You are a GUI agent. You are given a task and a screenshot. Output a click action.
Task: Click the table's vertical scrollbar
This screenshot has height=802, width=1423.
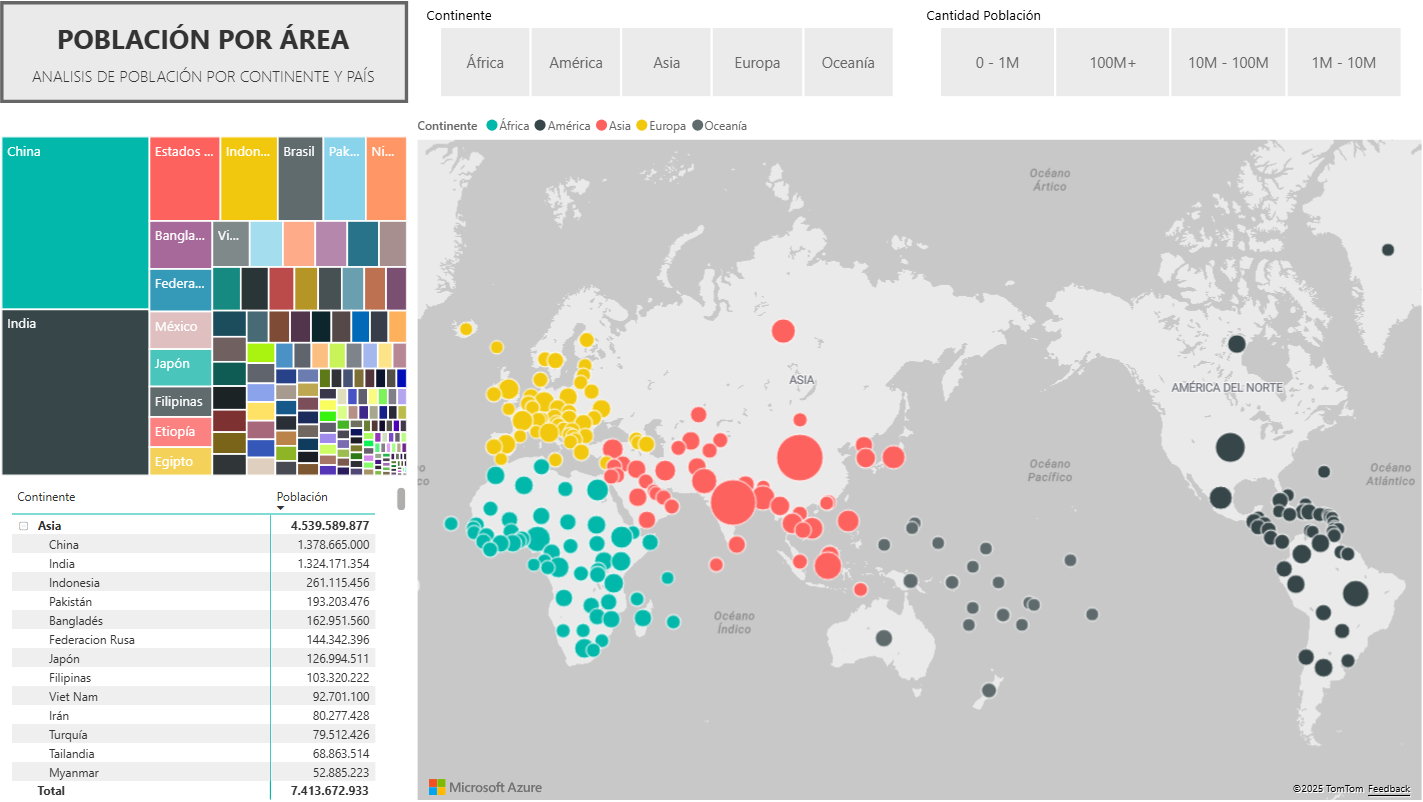pyautogui.click(x=401, y=499)
